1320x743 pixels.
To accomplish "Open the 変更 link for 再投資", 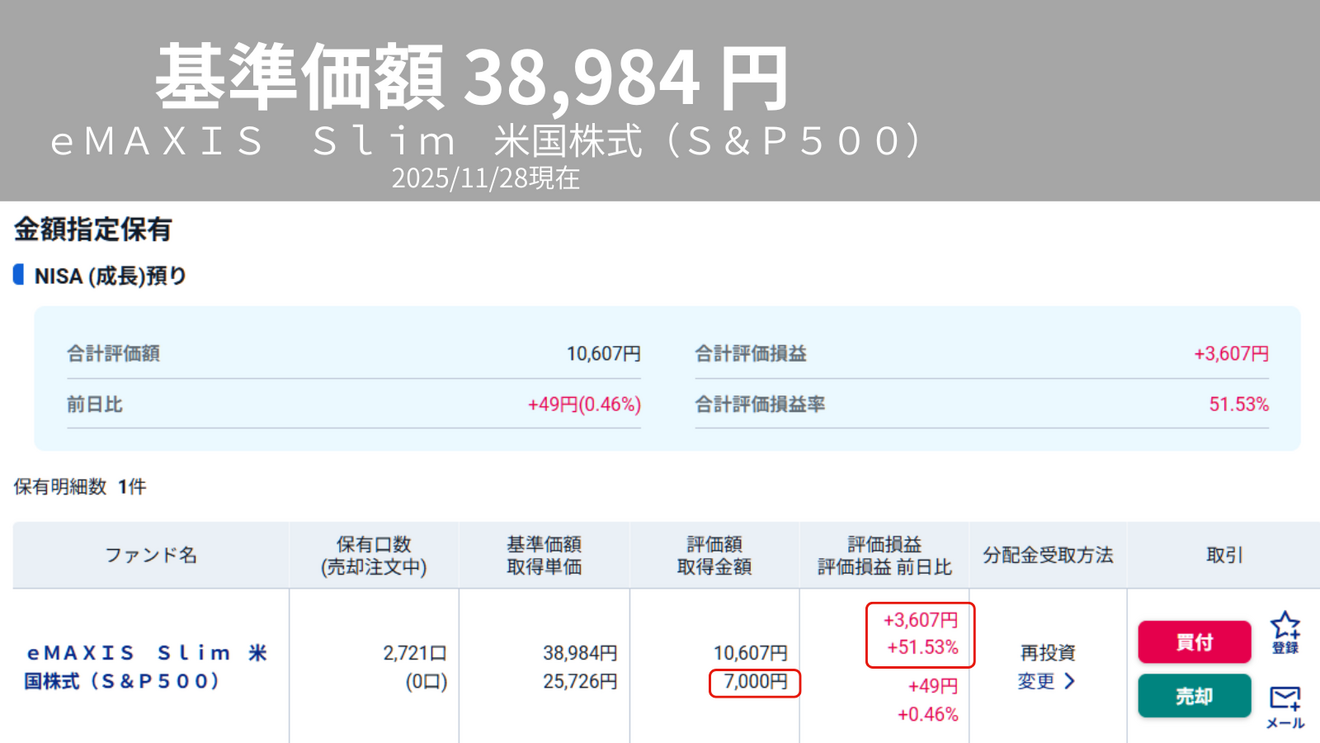I will coord(1047,681).
